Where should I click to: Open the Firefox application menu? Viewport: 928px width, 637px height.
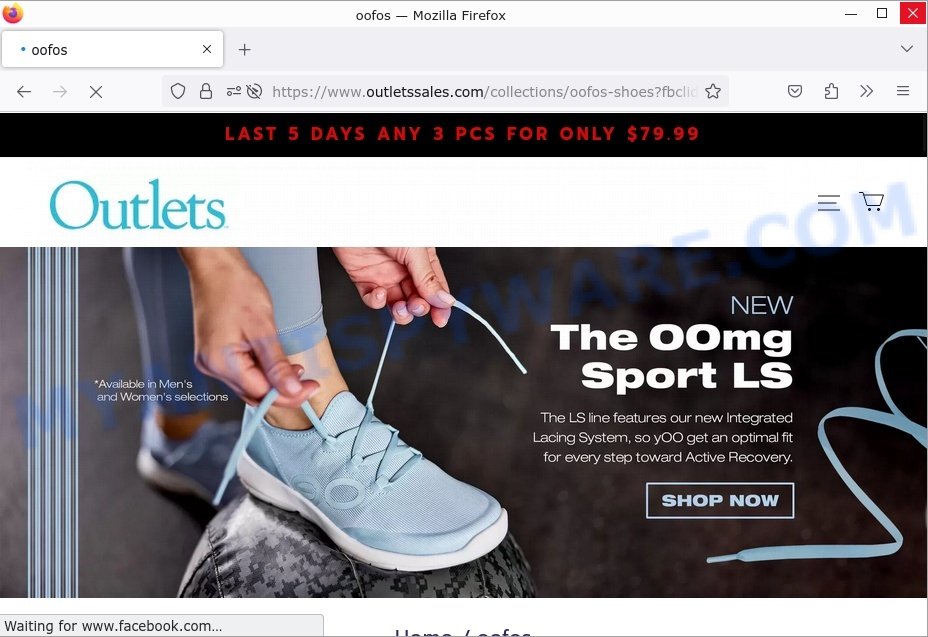click(x=903, y=91)
